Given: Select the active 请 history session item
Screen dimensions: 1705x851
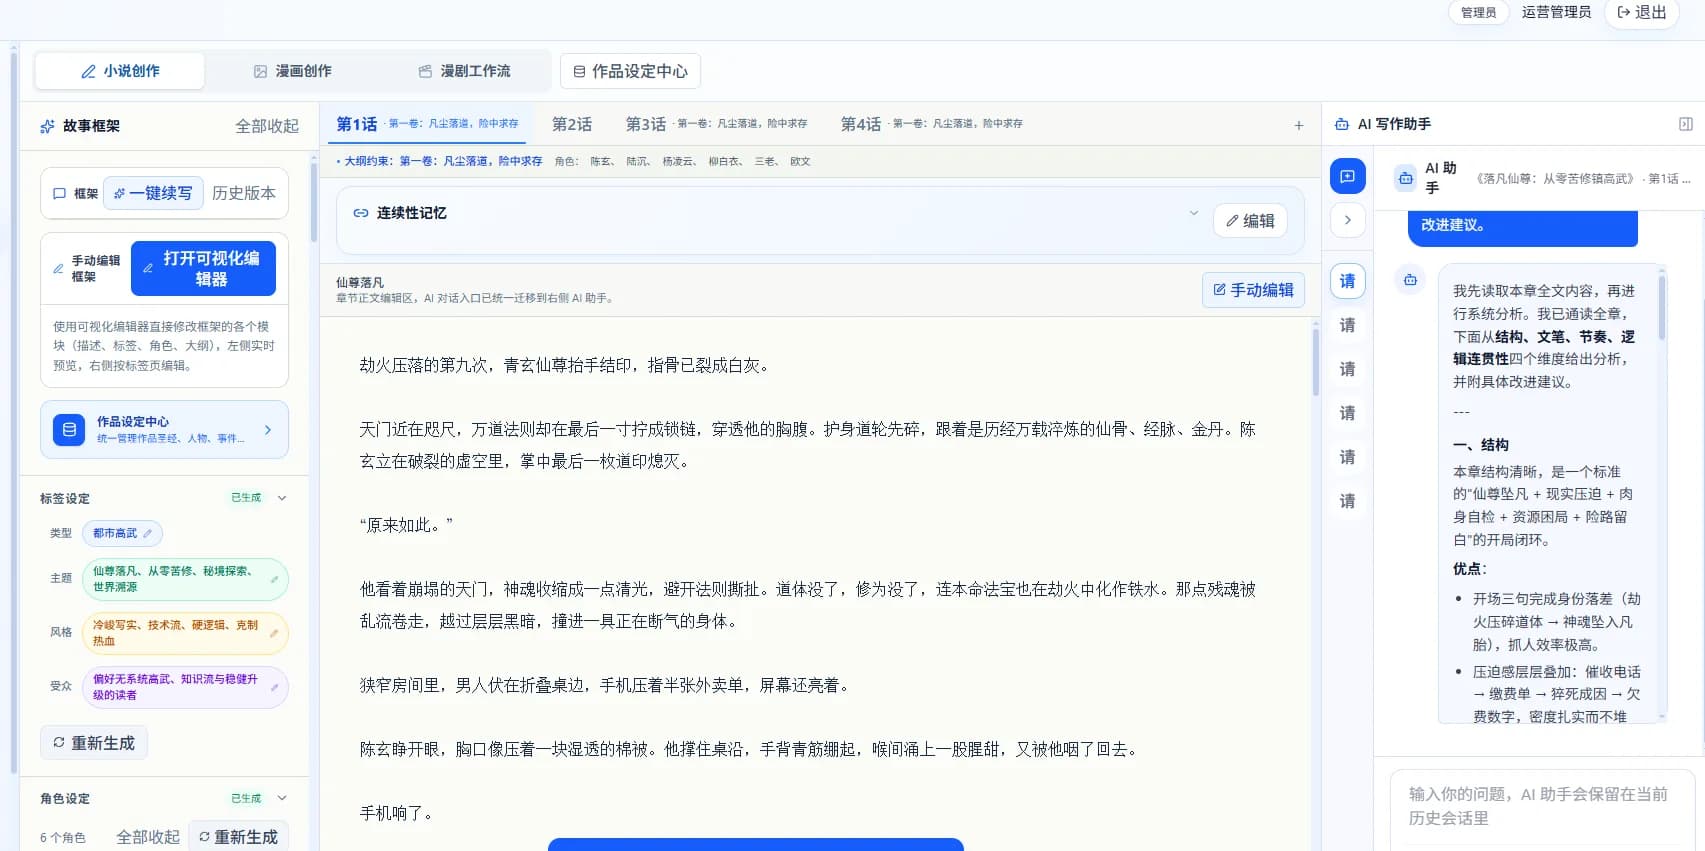Looking at the screenshot, I should pyautogui.click(x=1347, y=281).
